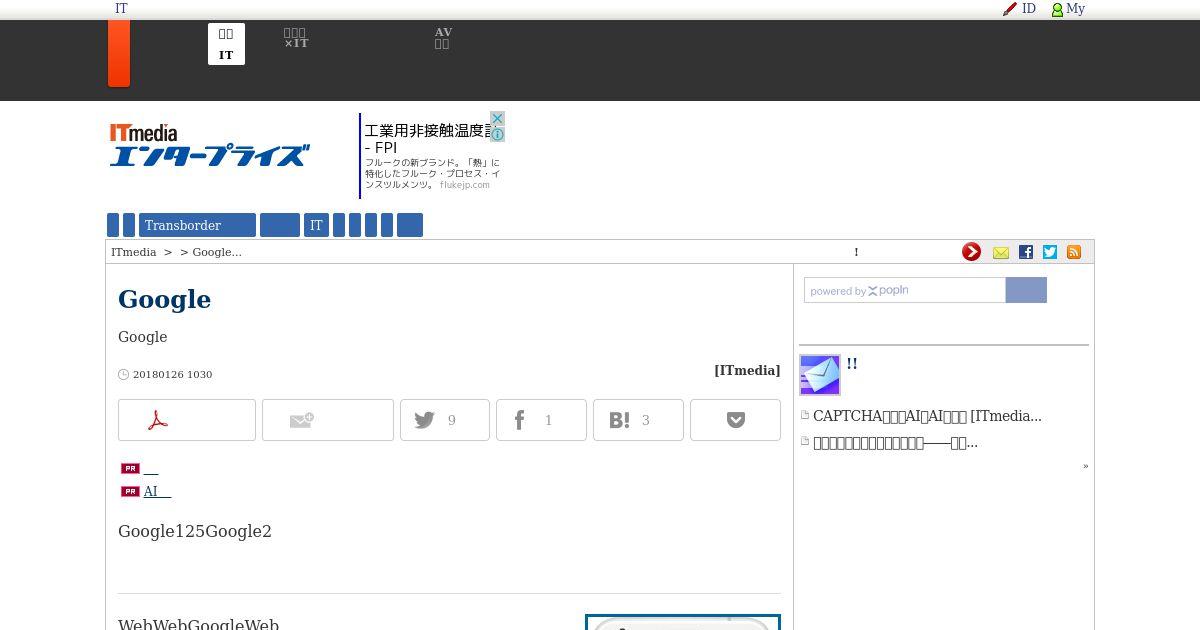Select the AV tab in header
Viewport: 1200px width, 630px height.
click(x=443, y=38)
